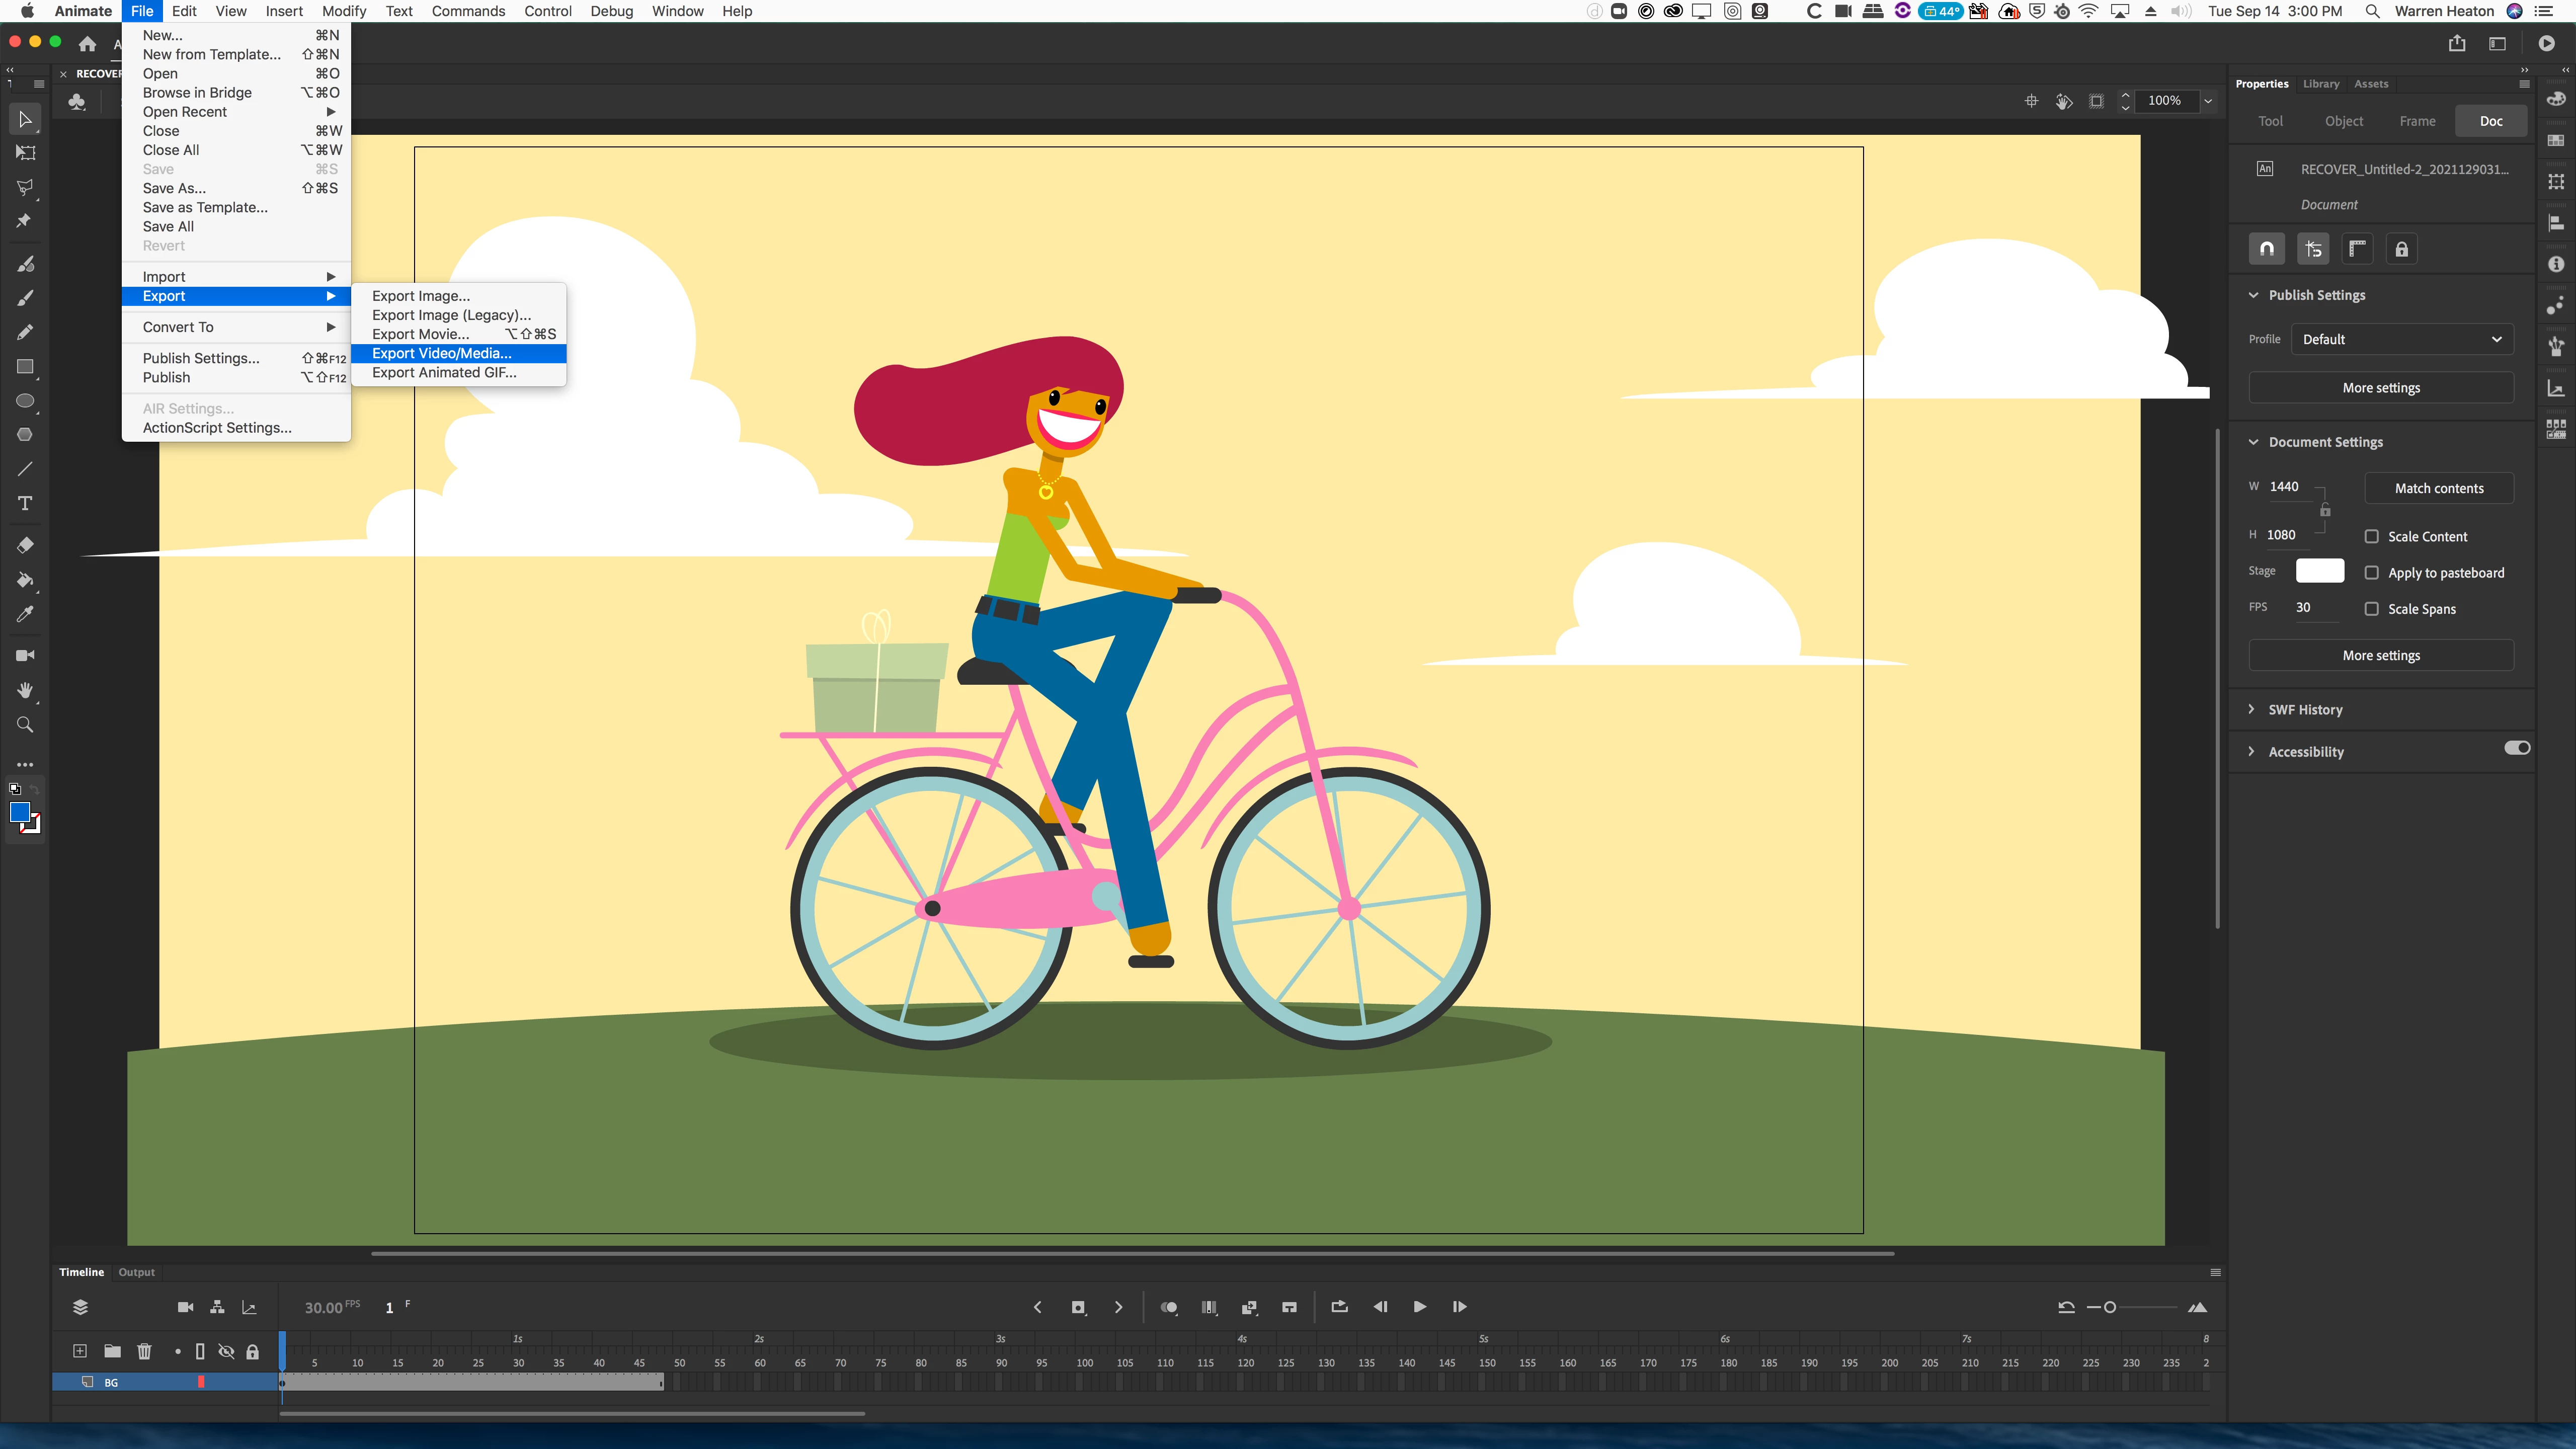Open the Profile Default dropdown

[x=2401, y=339]
